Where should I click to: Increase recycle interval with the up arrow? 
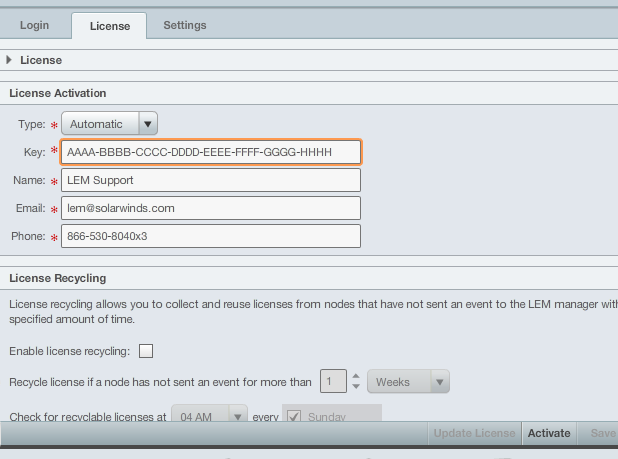[x=356, y=376]
